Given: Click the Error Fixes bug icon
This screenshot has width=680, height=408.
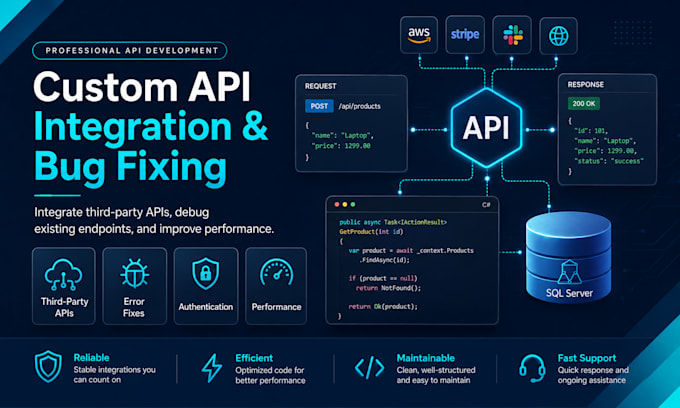Looking at the screenshot, I should [x=134, y=273].
